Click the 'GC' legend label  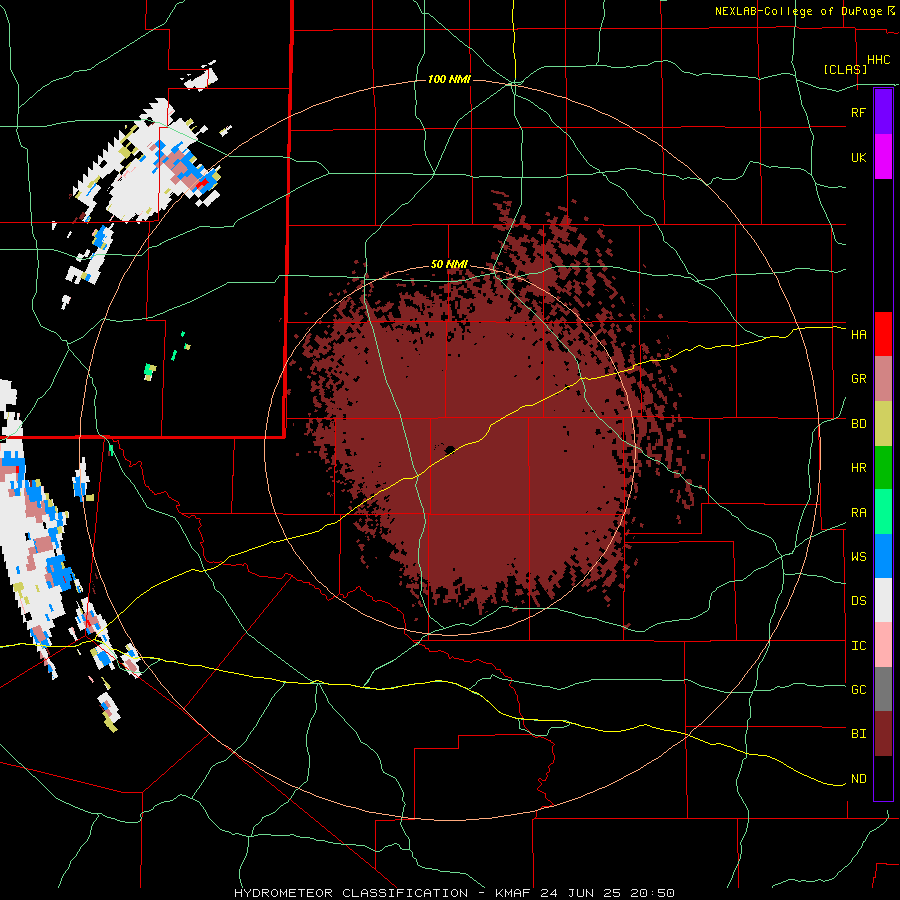858,690
